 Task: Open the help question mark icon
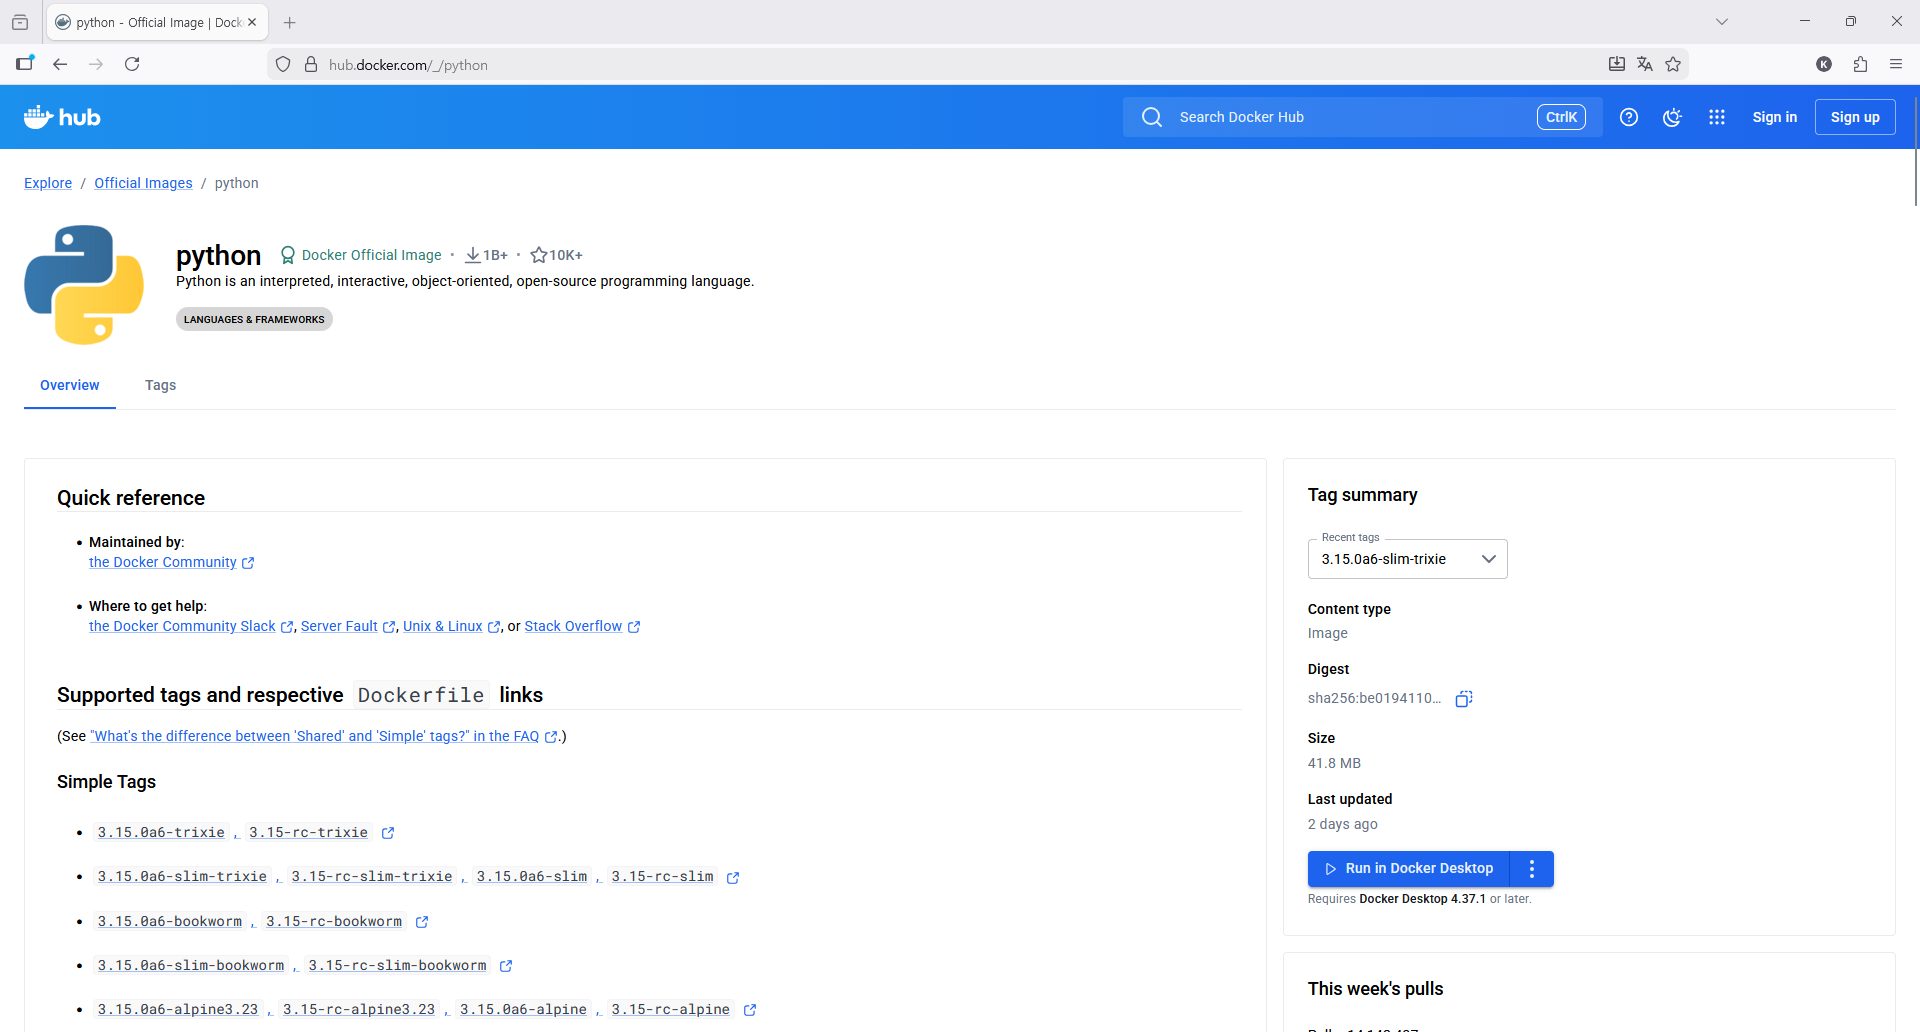tap(1629, 117)
